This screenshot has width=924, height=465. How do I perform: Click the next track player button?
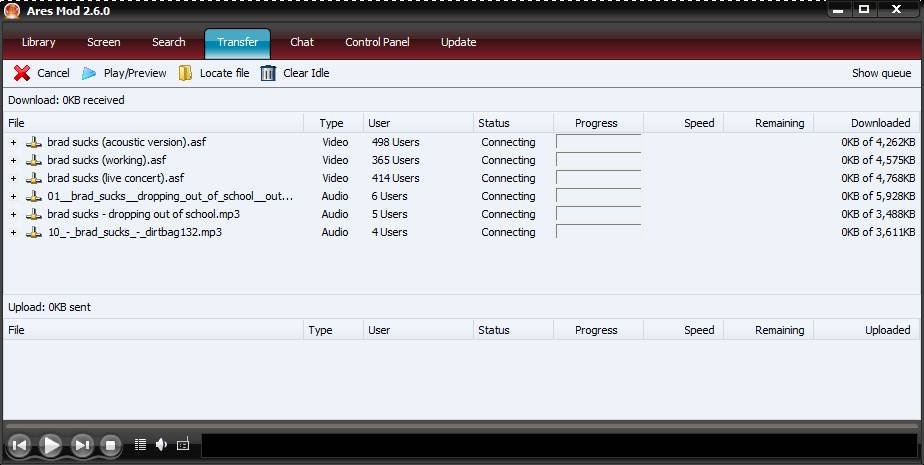(x=82, y=445)
